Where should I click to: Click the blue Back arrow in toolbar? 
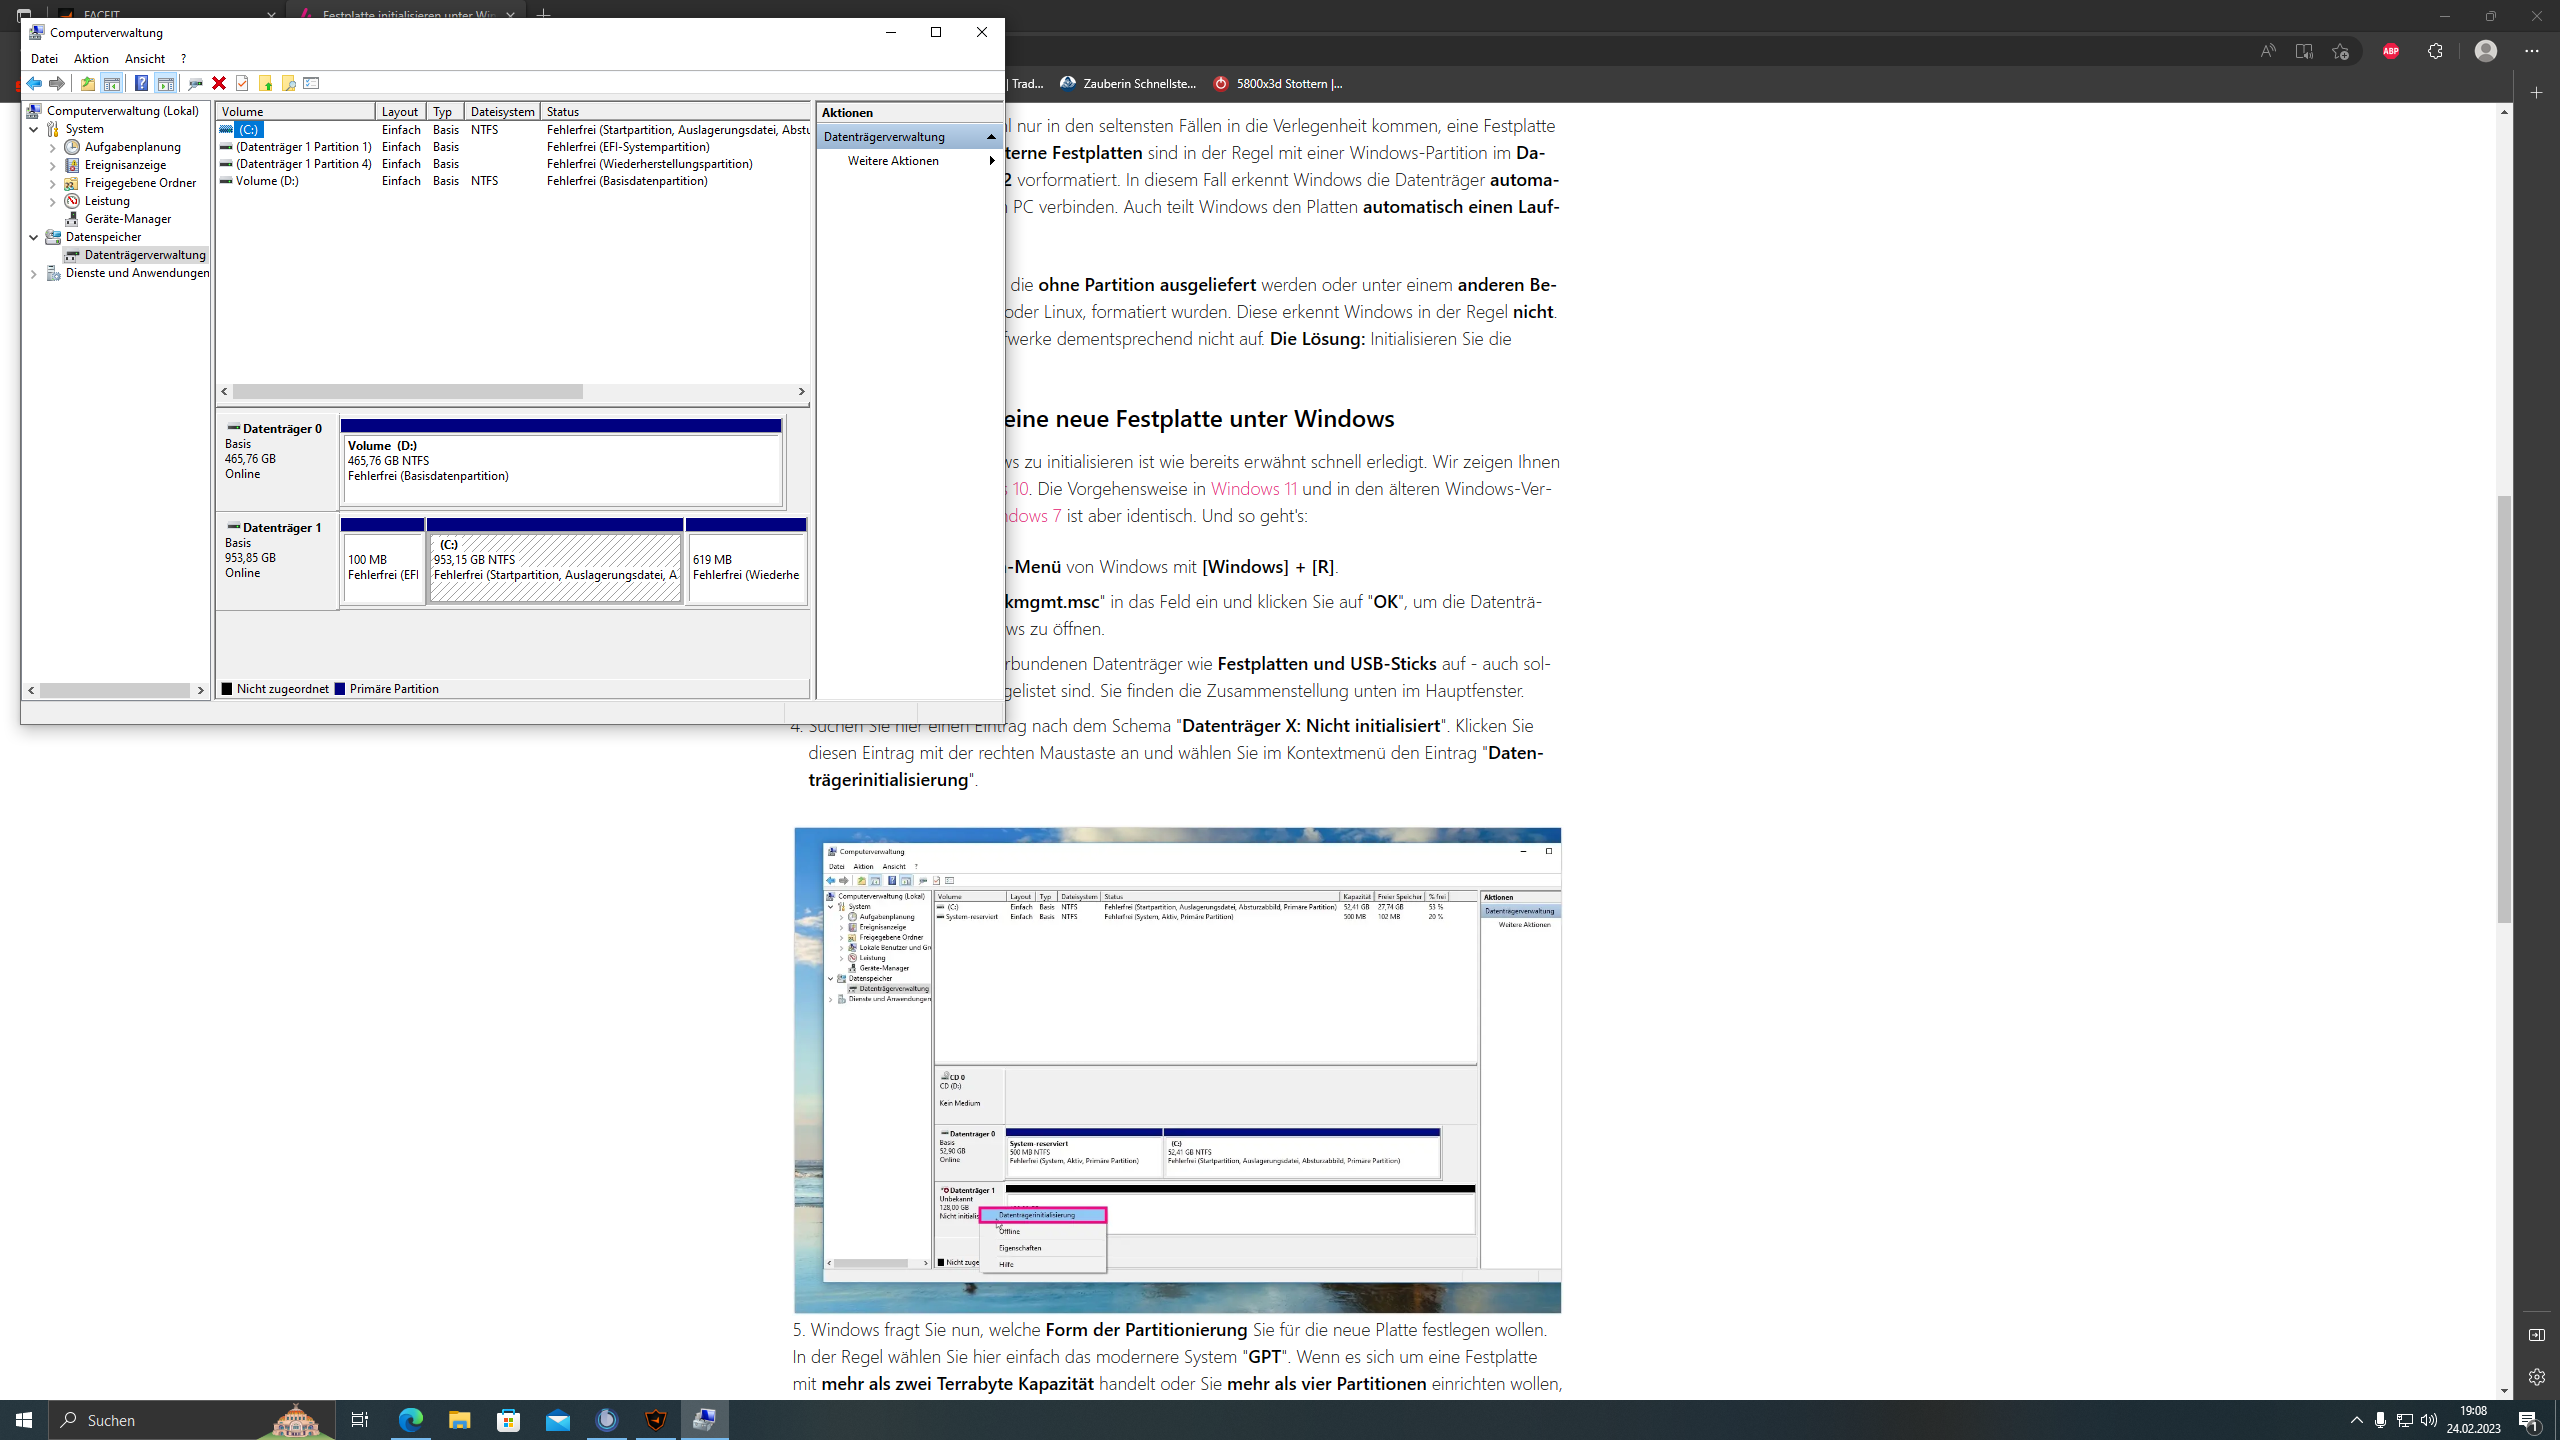(x=34, y=83)
